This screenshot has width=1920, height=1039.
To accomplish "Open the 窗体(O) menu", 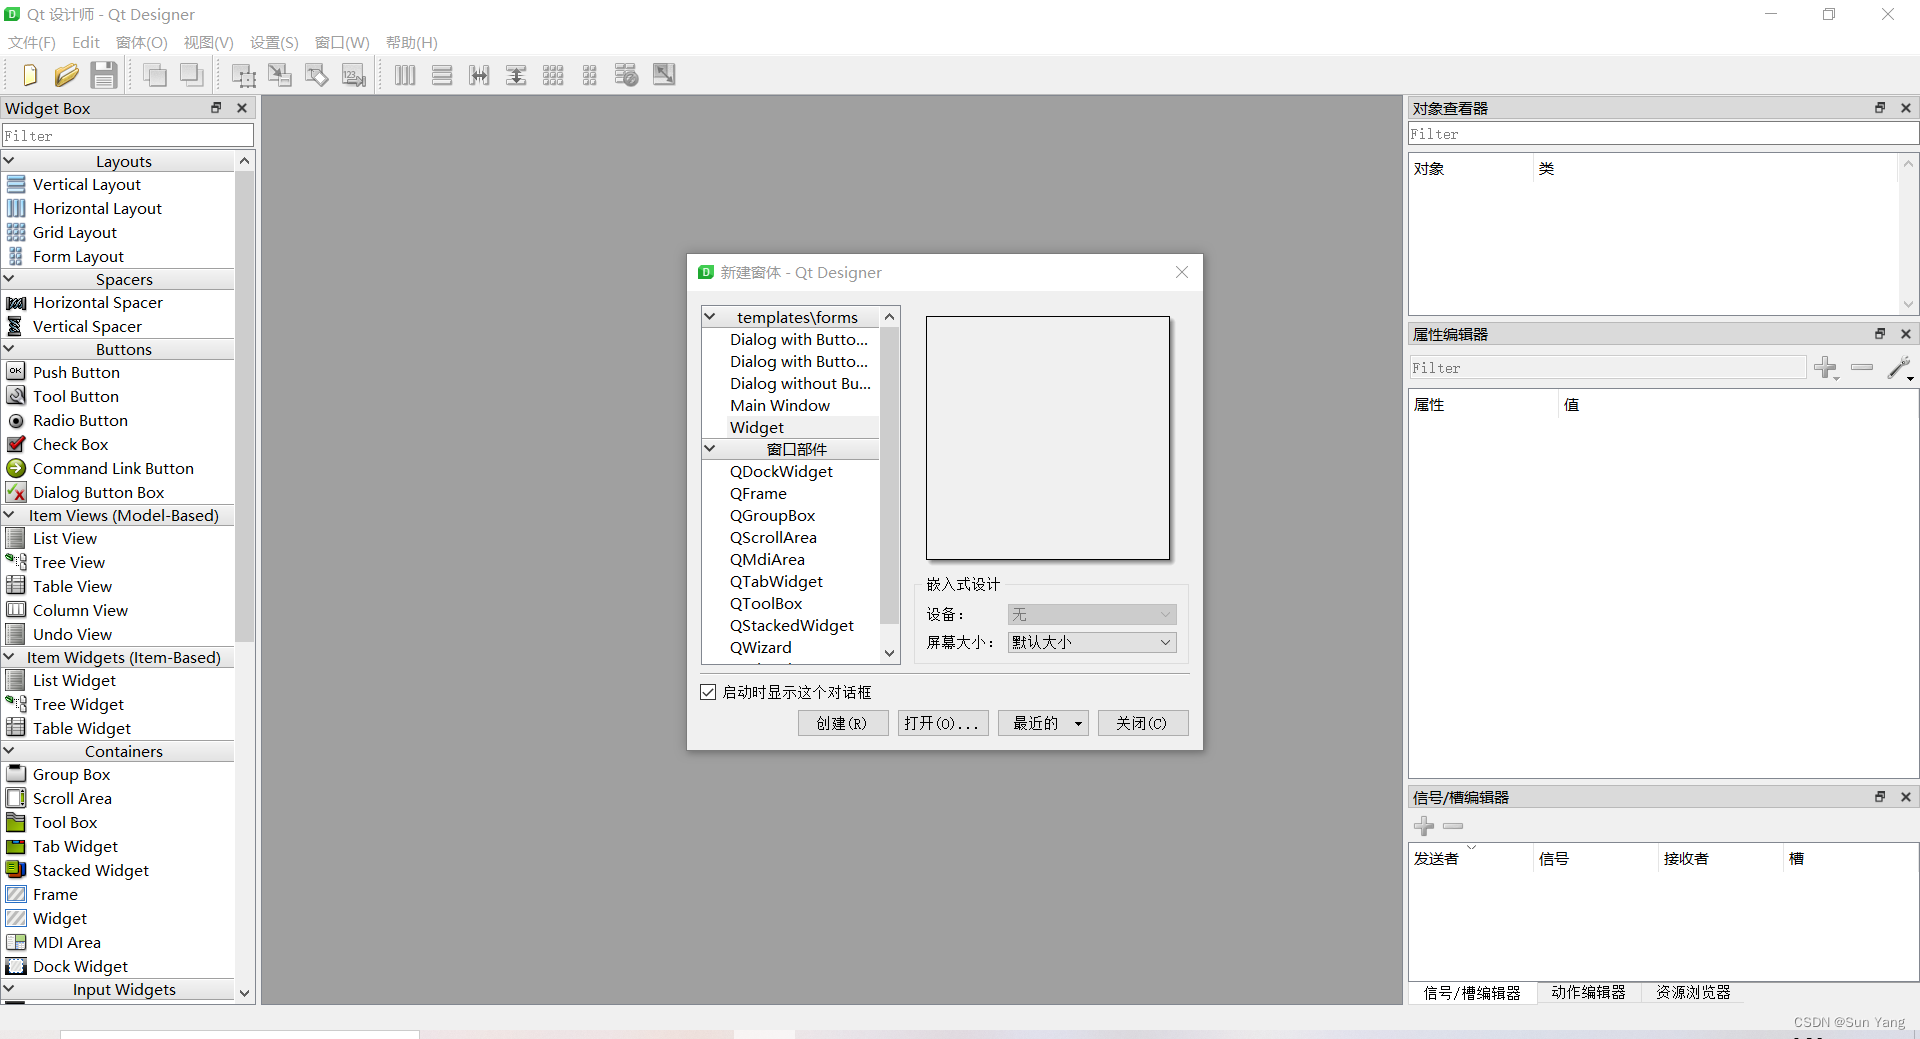I will click(142, 42).
